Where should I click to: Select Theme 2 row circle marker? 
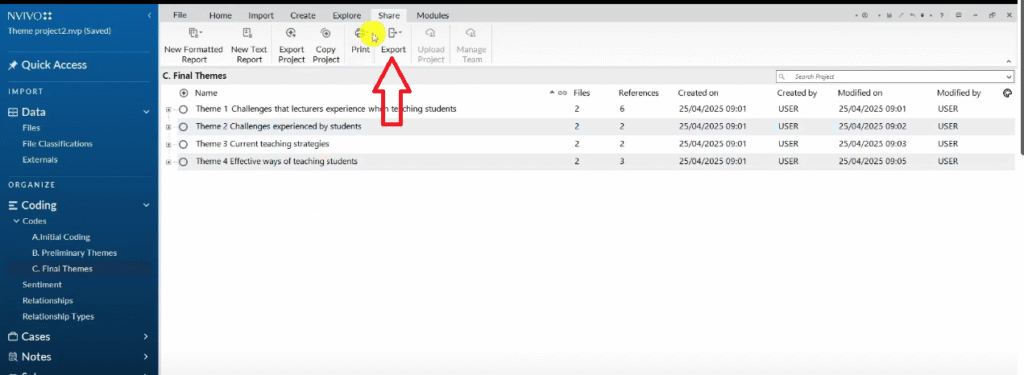(x=184, y=127)
